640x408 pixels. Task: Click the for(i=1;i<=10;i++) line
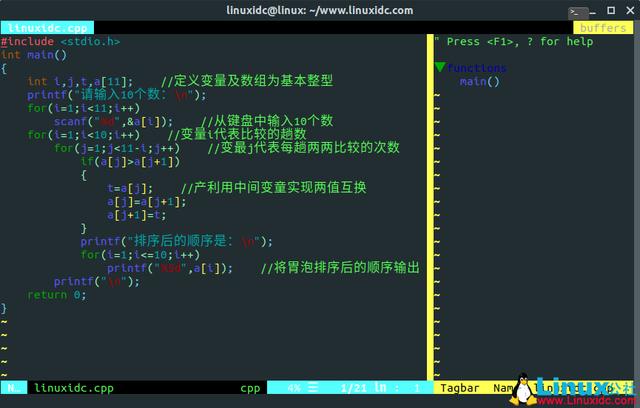pyautogui.click(x=140, y=255)
